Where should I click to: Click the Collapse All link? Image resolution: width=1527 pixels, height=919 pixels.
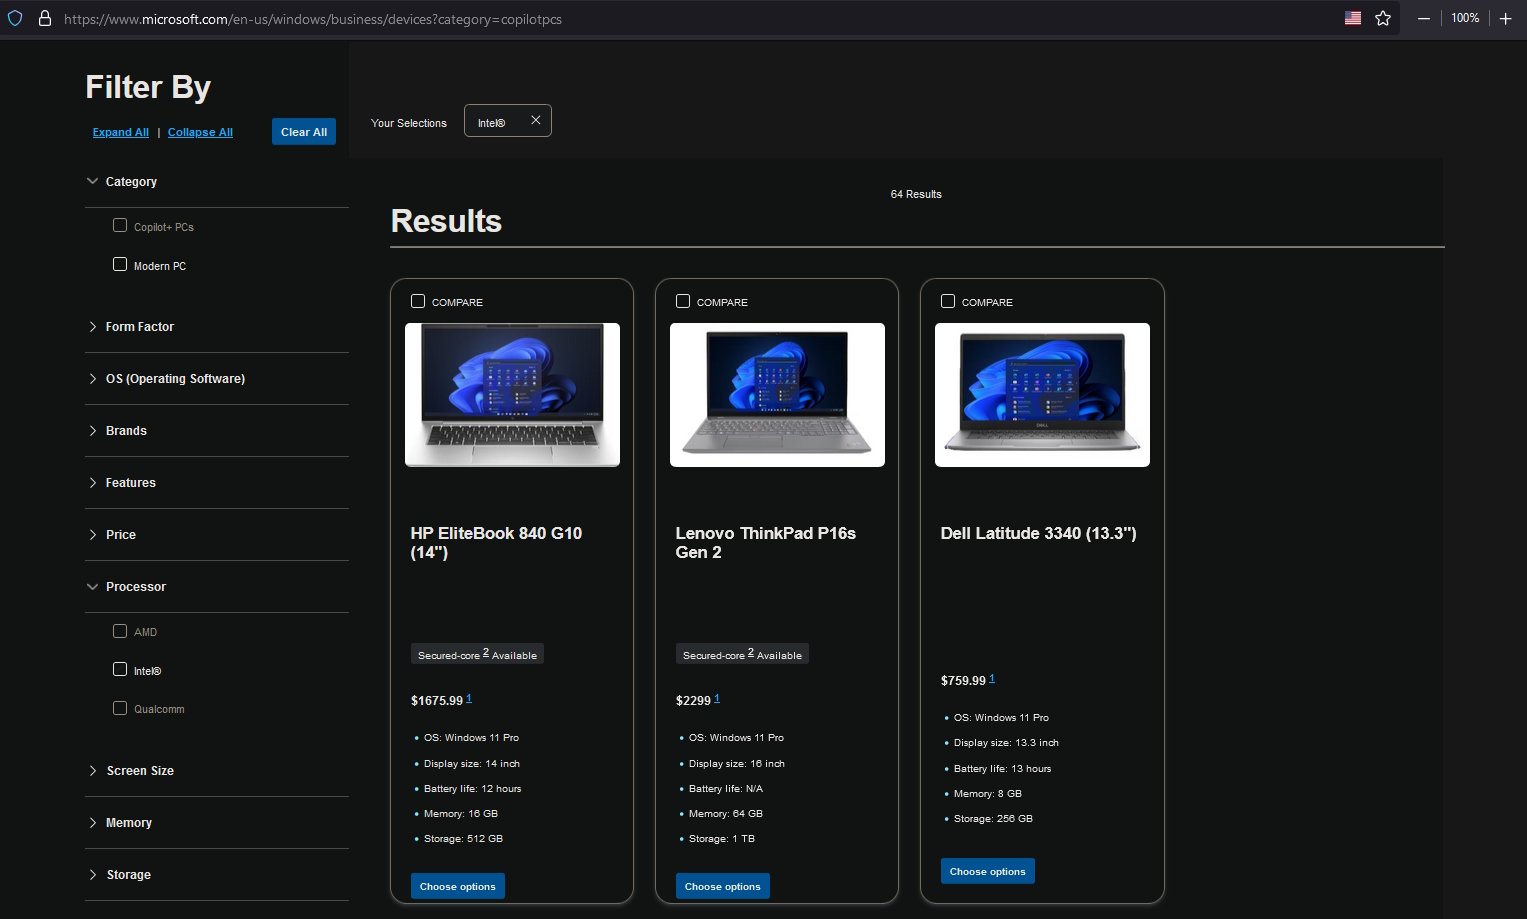tap(200, 132)
